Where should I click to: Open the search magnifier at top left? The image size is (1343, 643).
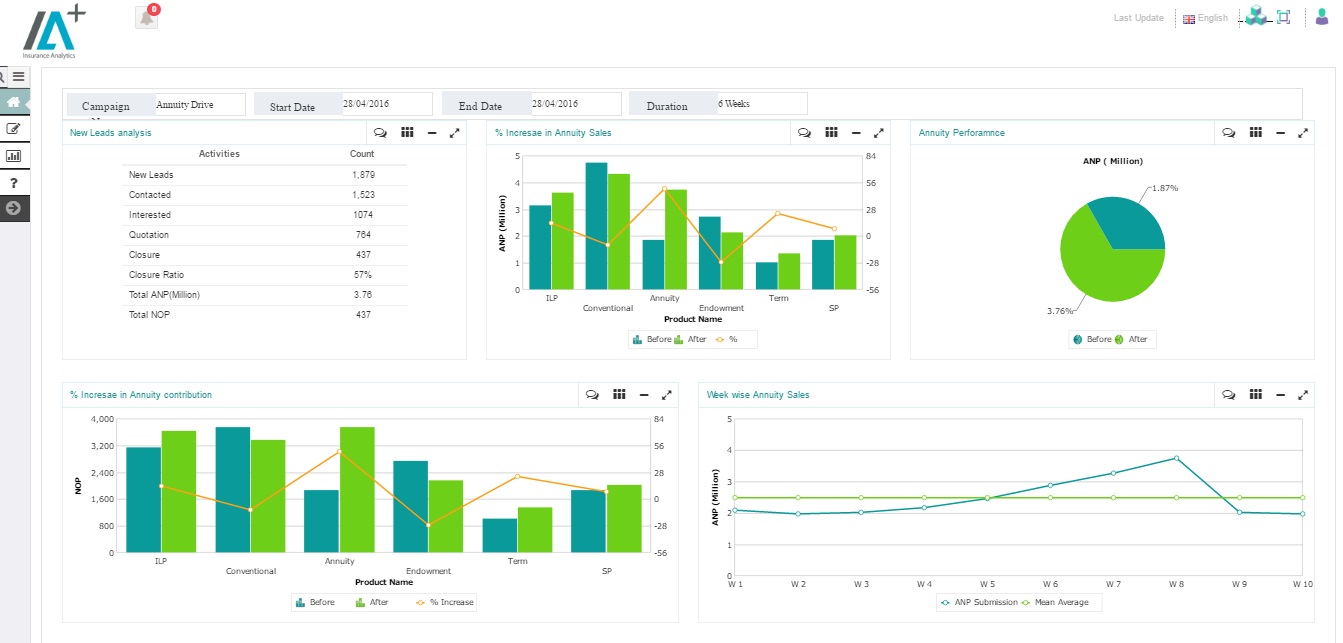(x=3, y=76)
